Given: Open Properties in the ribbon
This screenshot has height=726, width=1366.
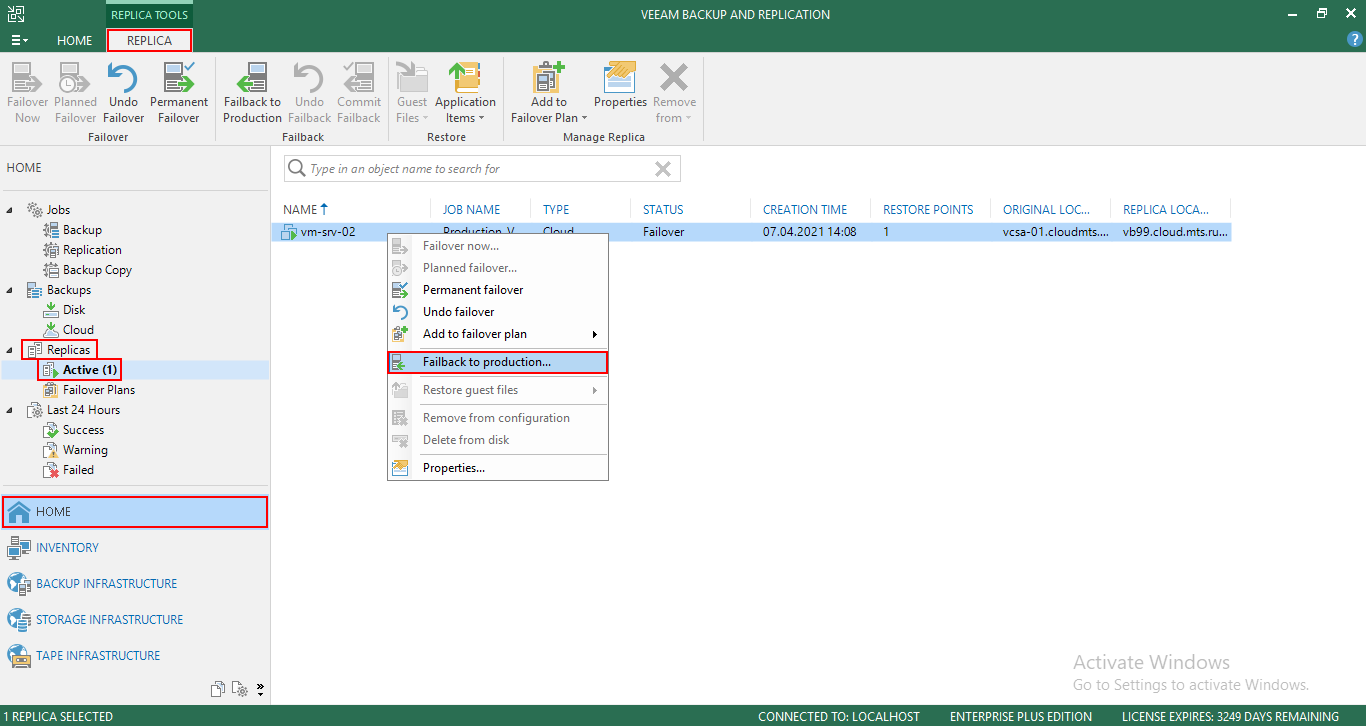Looking at the screenshot, I should [x=620, y=80].
